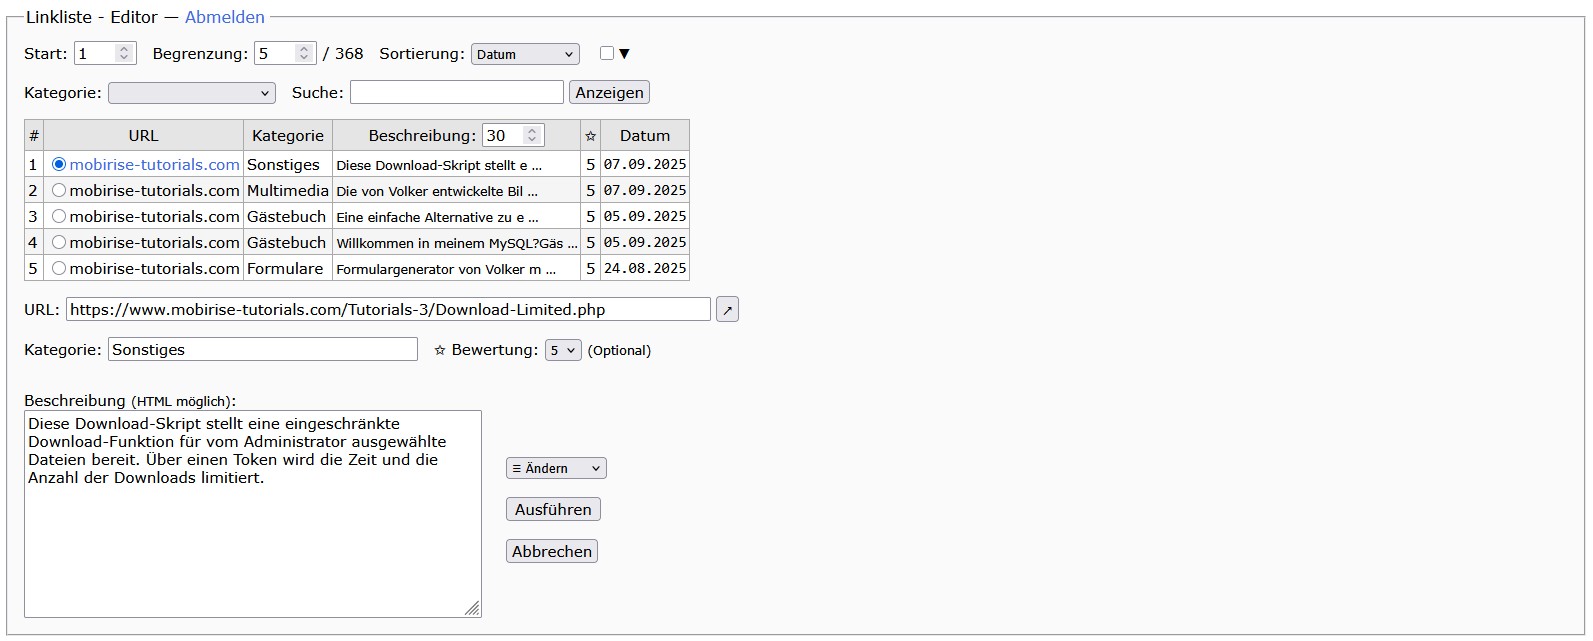Screen dimensions: 1593x641
Task: Click the Datum column header
Action: coord(644,136)
